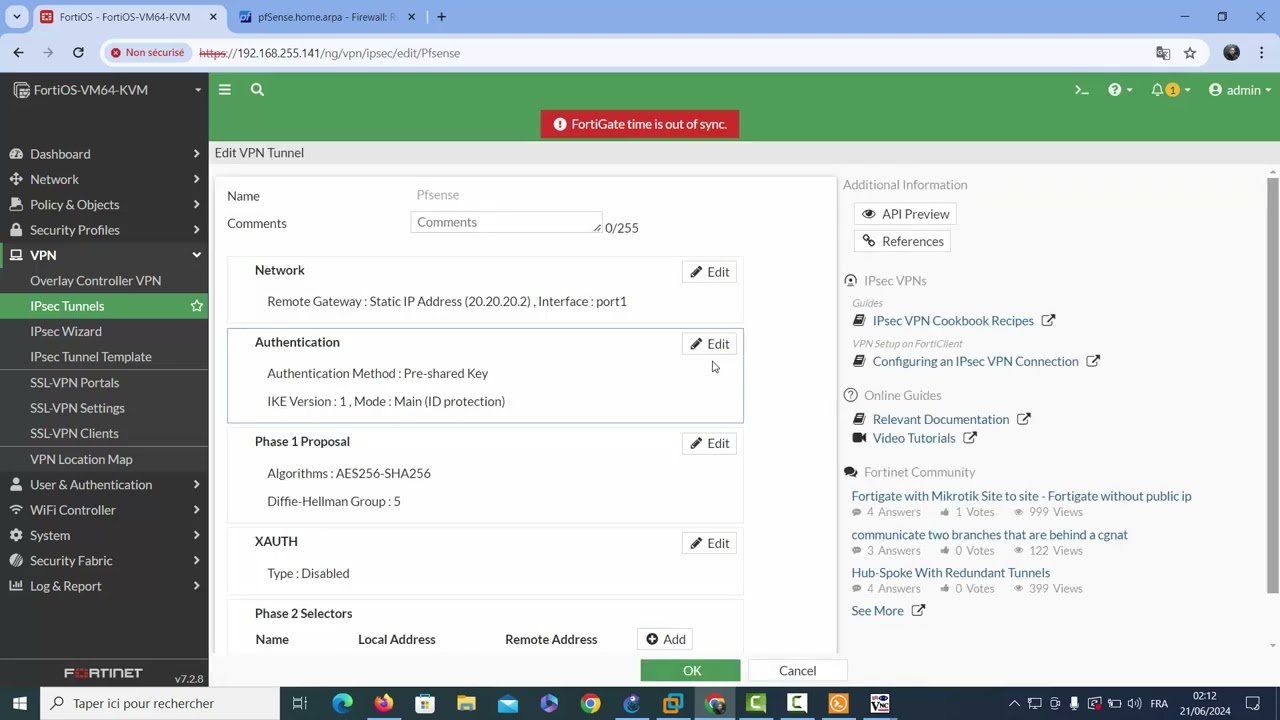
Task: Edit the Phase 1 Proposal section
Action: (710, 443)
